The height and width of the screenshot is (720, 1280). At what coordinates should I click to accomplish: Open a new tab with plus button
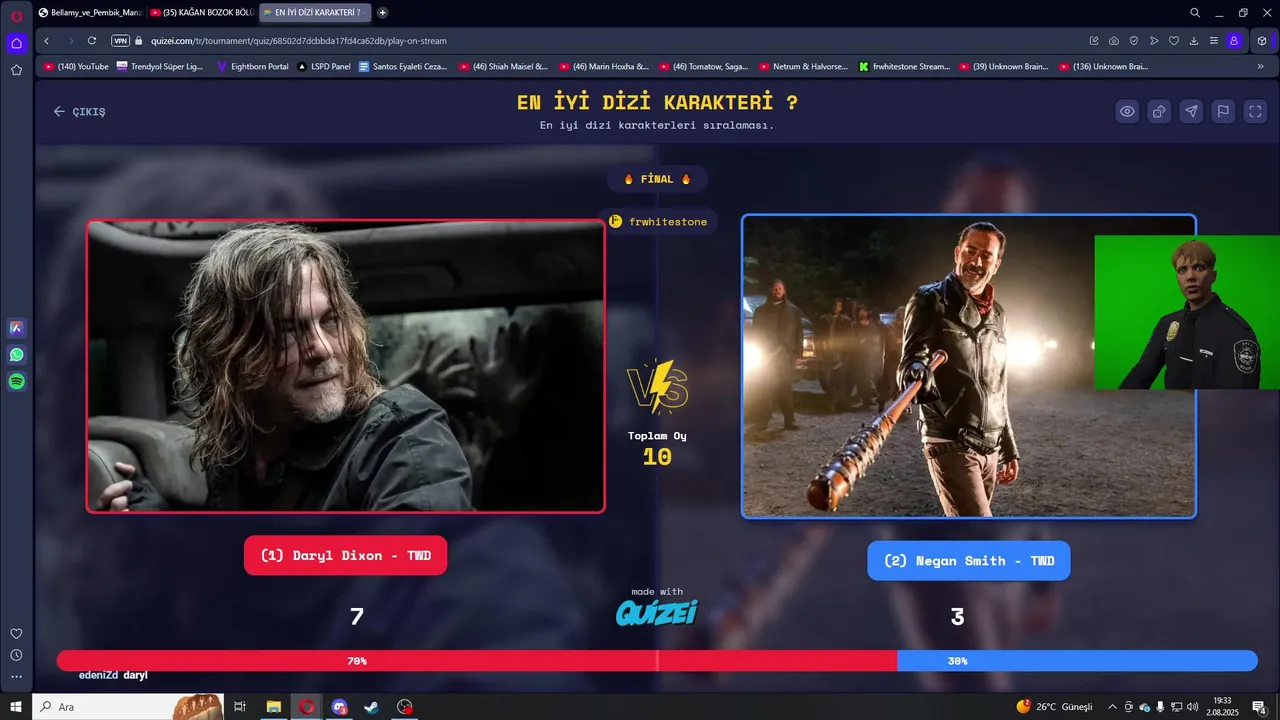(x=383, y=13)
